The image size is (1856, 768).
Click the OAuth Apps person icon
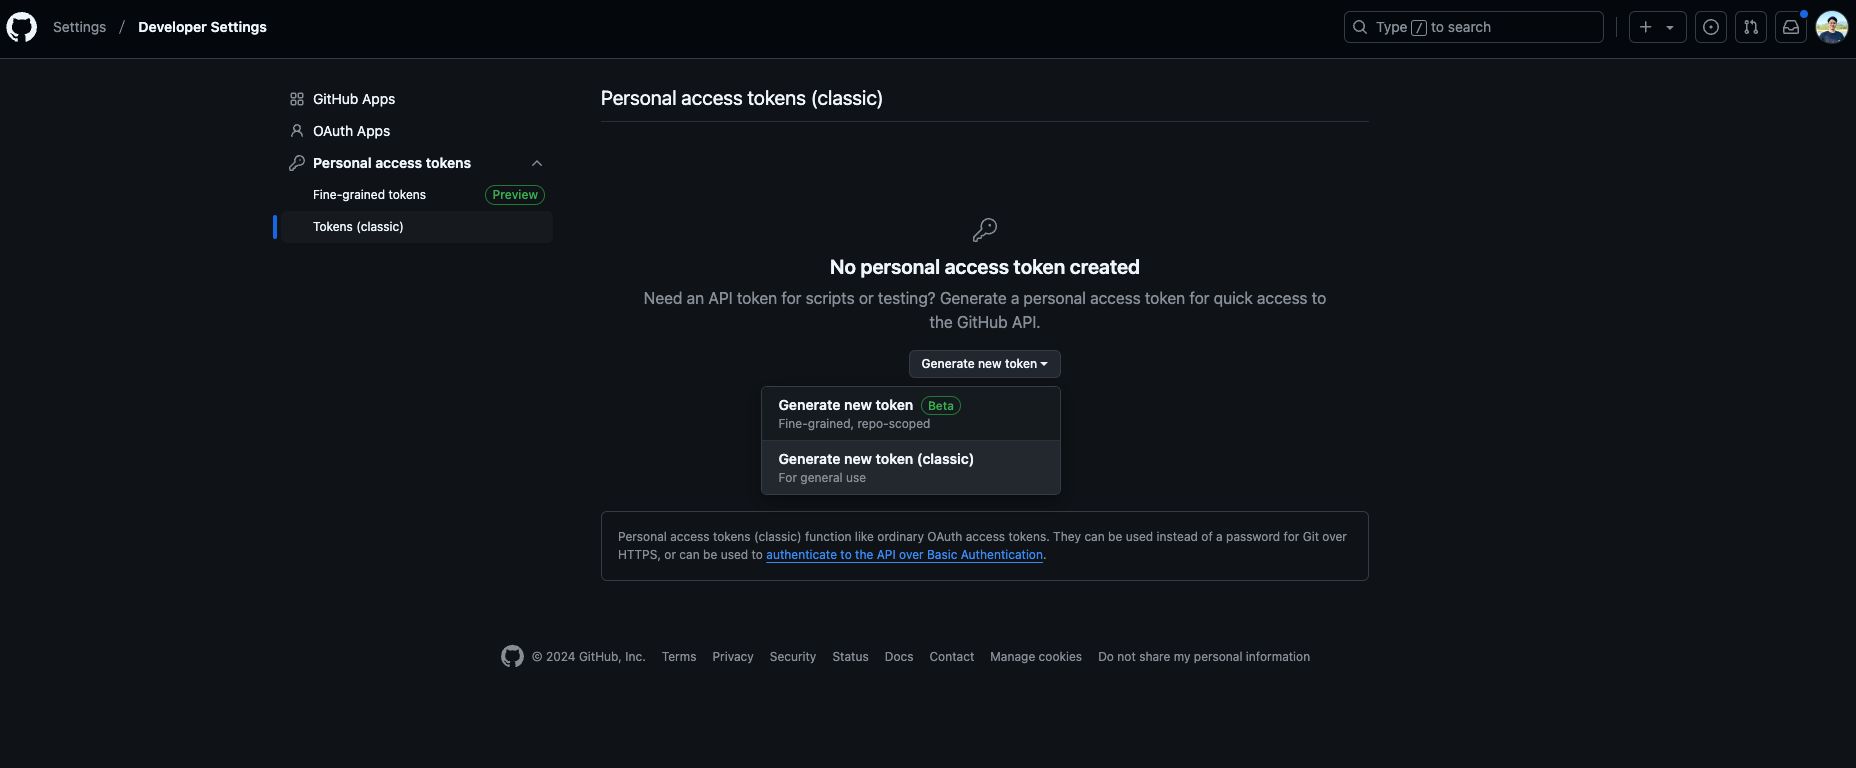(x=297, y=131)
